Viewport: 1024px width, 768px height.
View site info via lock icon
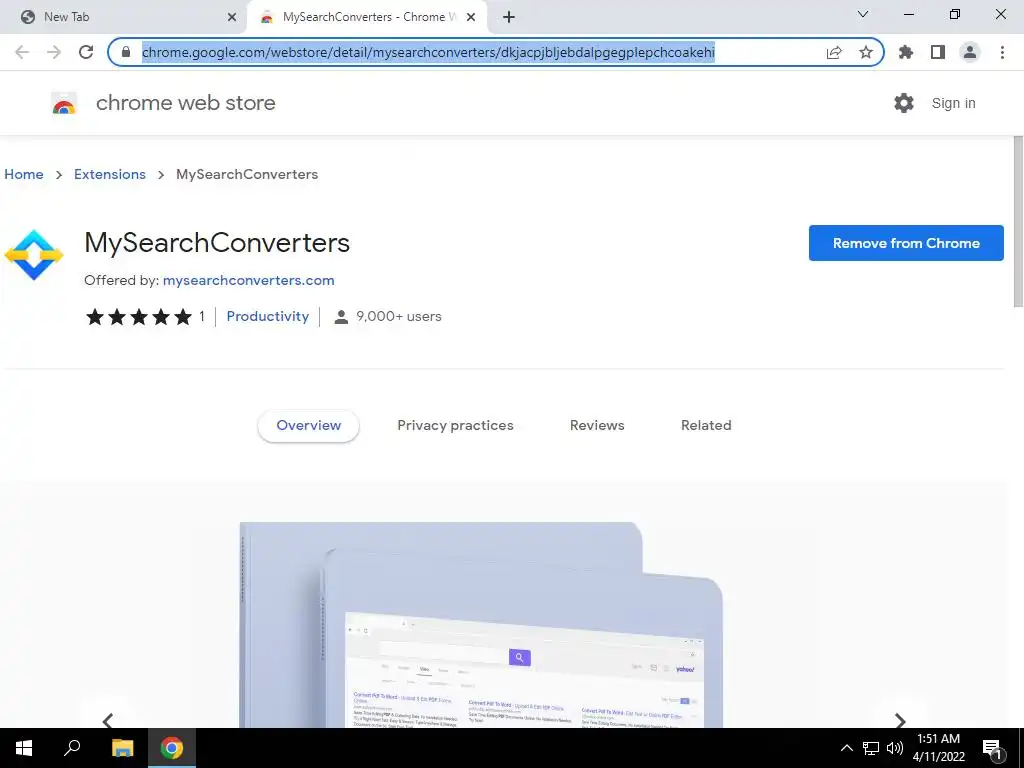click(126, 52)
